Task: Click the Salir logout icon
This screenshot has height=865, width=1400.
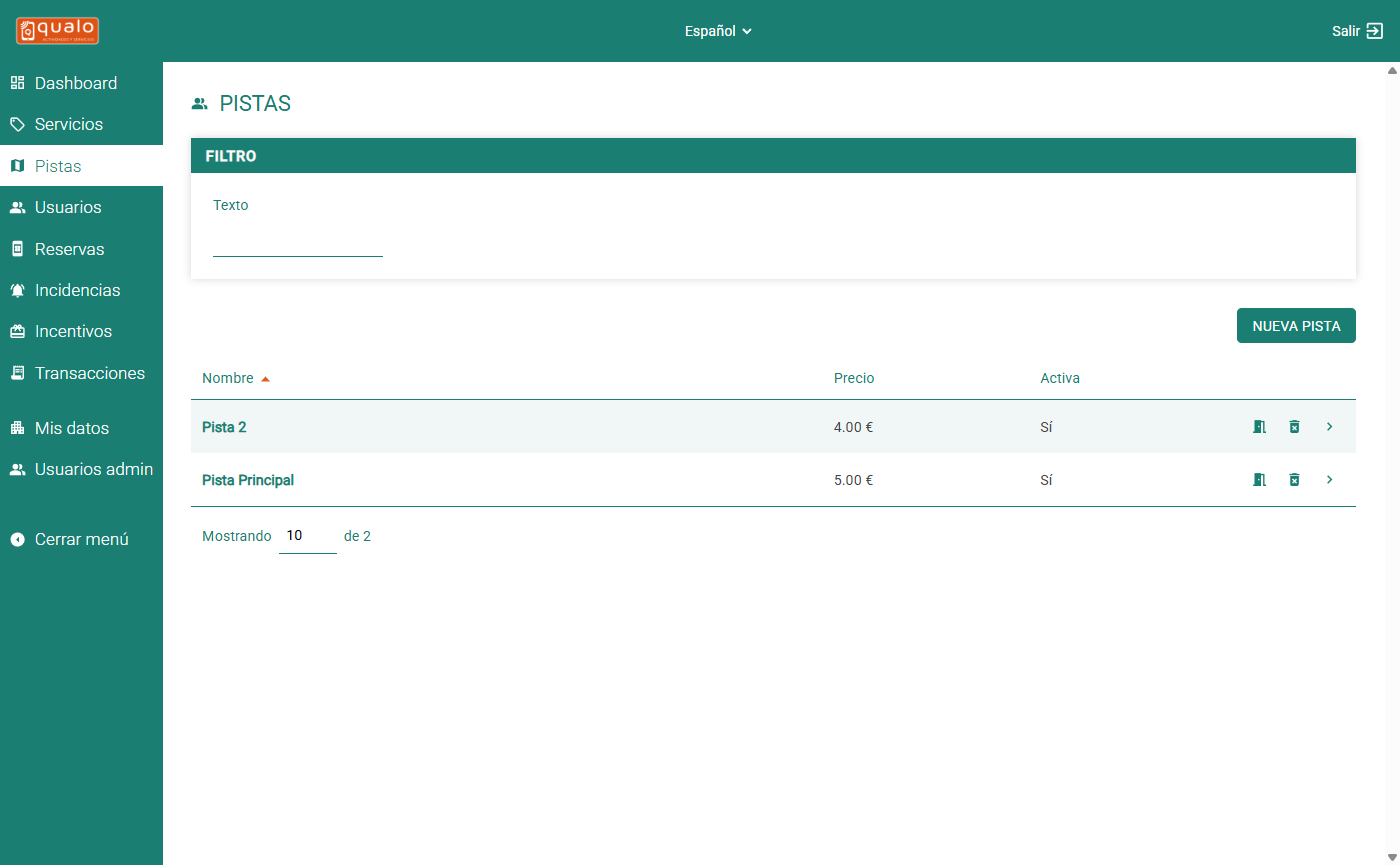Action: click(x=1374, y=31)
